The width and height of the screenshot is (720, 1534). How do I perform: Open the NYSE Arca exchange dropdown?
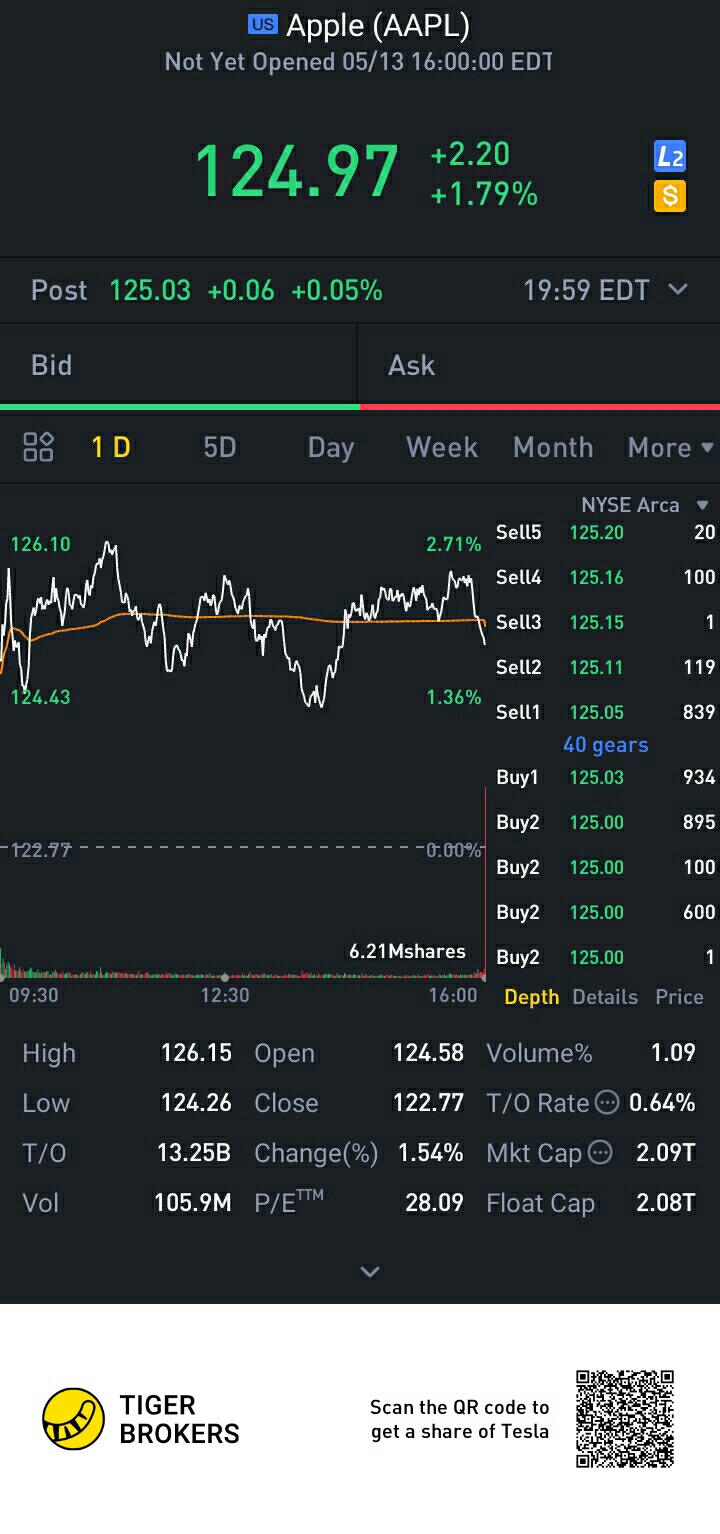644,505
